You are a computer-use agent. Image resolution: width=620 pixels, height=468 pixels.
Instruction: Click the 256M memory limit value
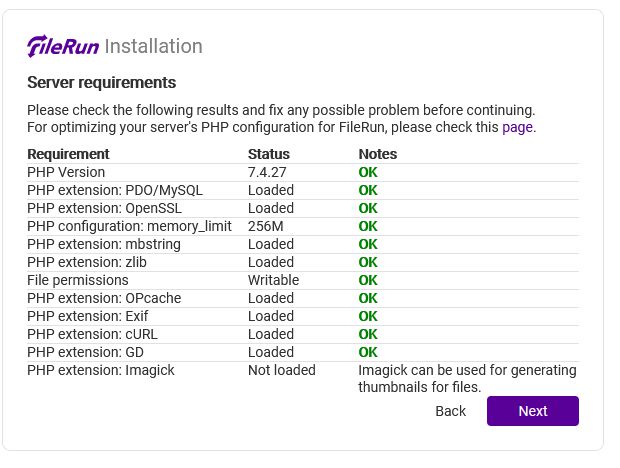pos(266,226)
